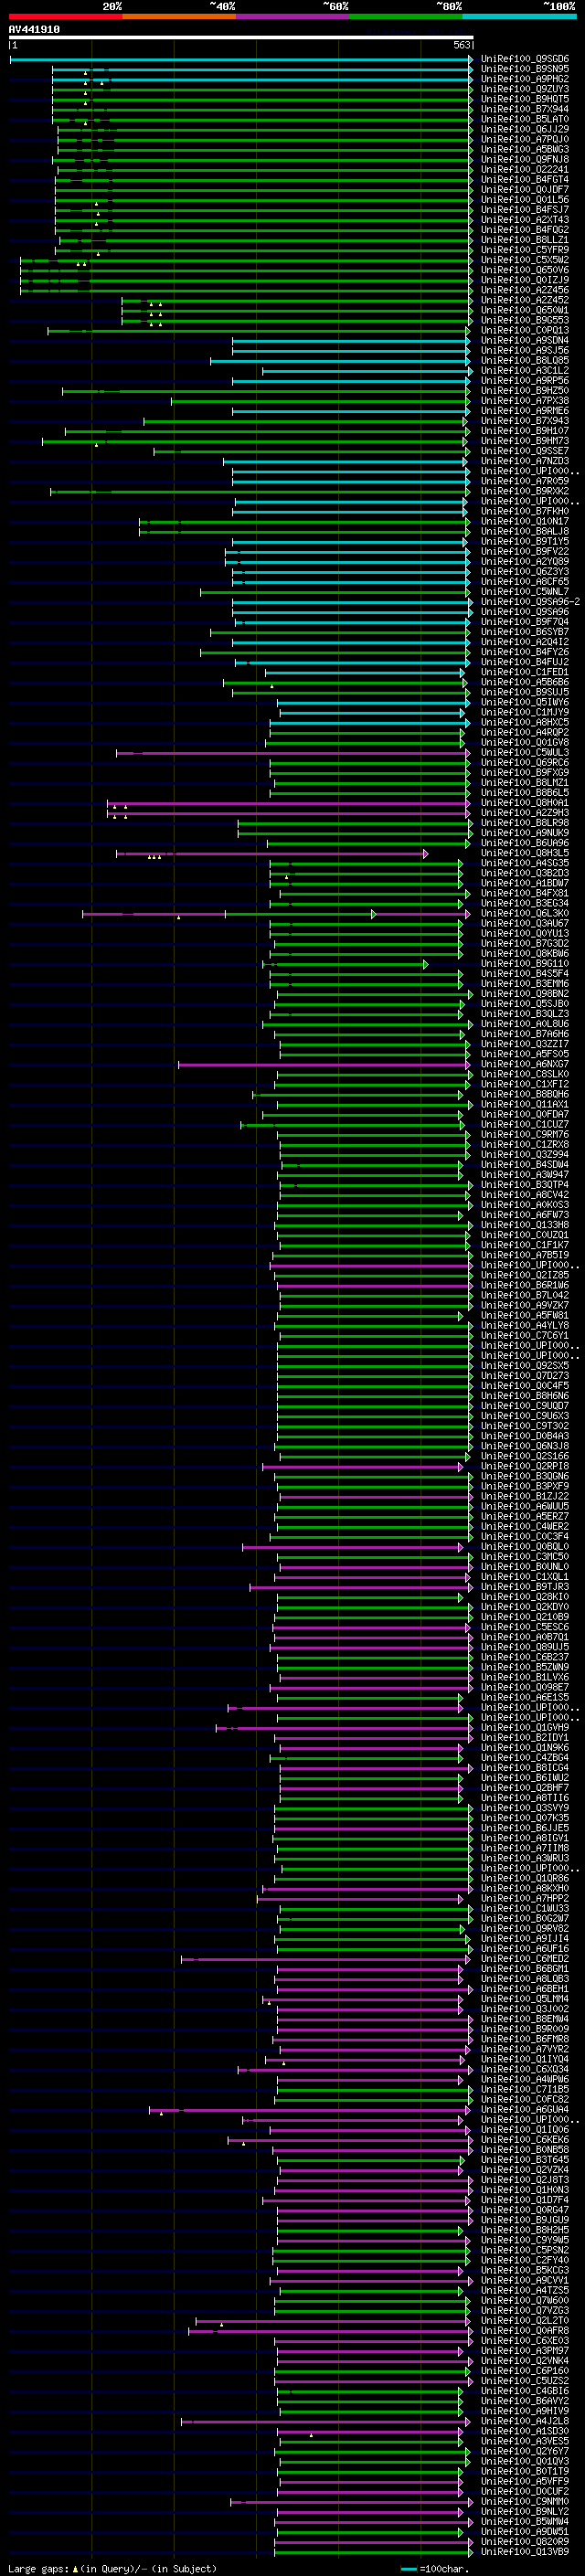Open UniRef100_Q2RPI8 hit label
585x2576 pixels.
(x=524, y=1467)
